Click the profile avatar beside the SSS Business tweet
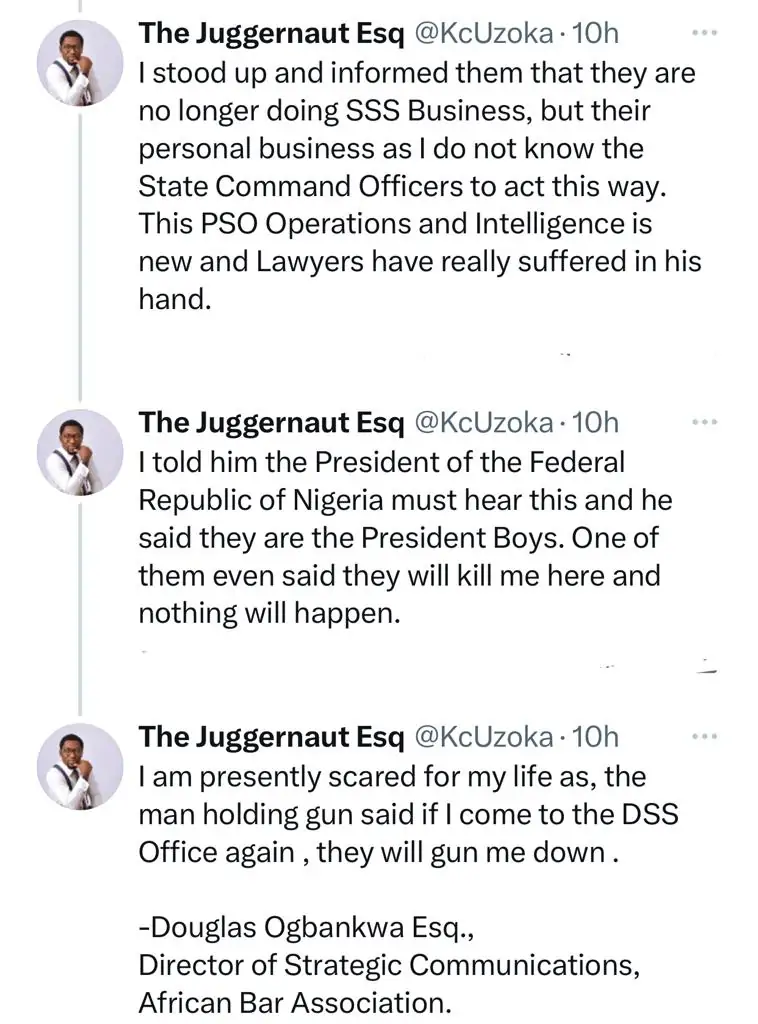758x1024 pixels. (80, 62)
